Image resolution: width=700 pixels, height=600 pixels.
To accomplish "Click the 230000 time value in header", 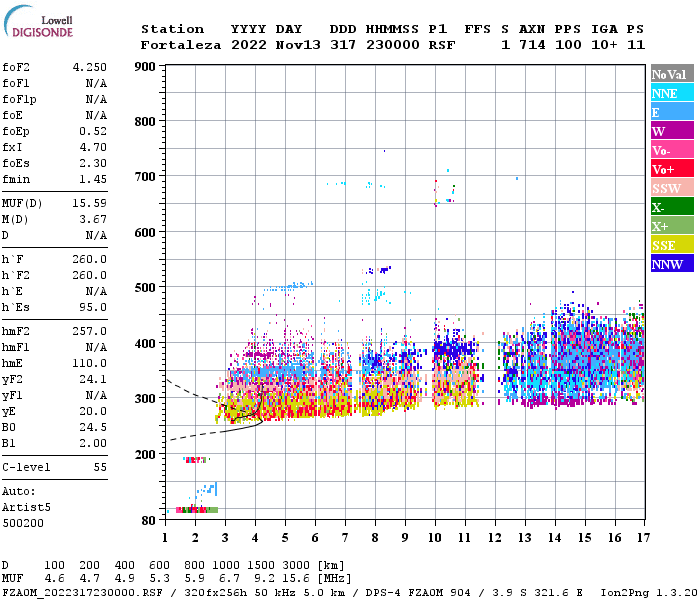I will click(393, 45).
